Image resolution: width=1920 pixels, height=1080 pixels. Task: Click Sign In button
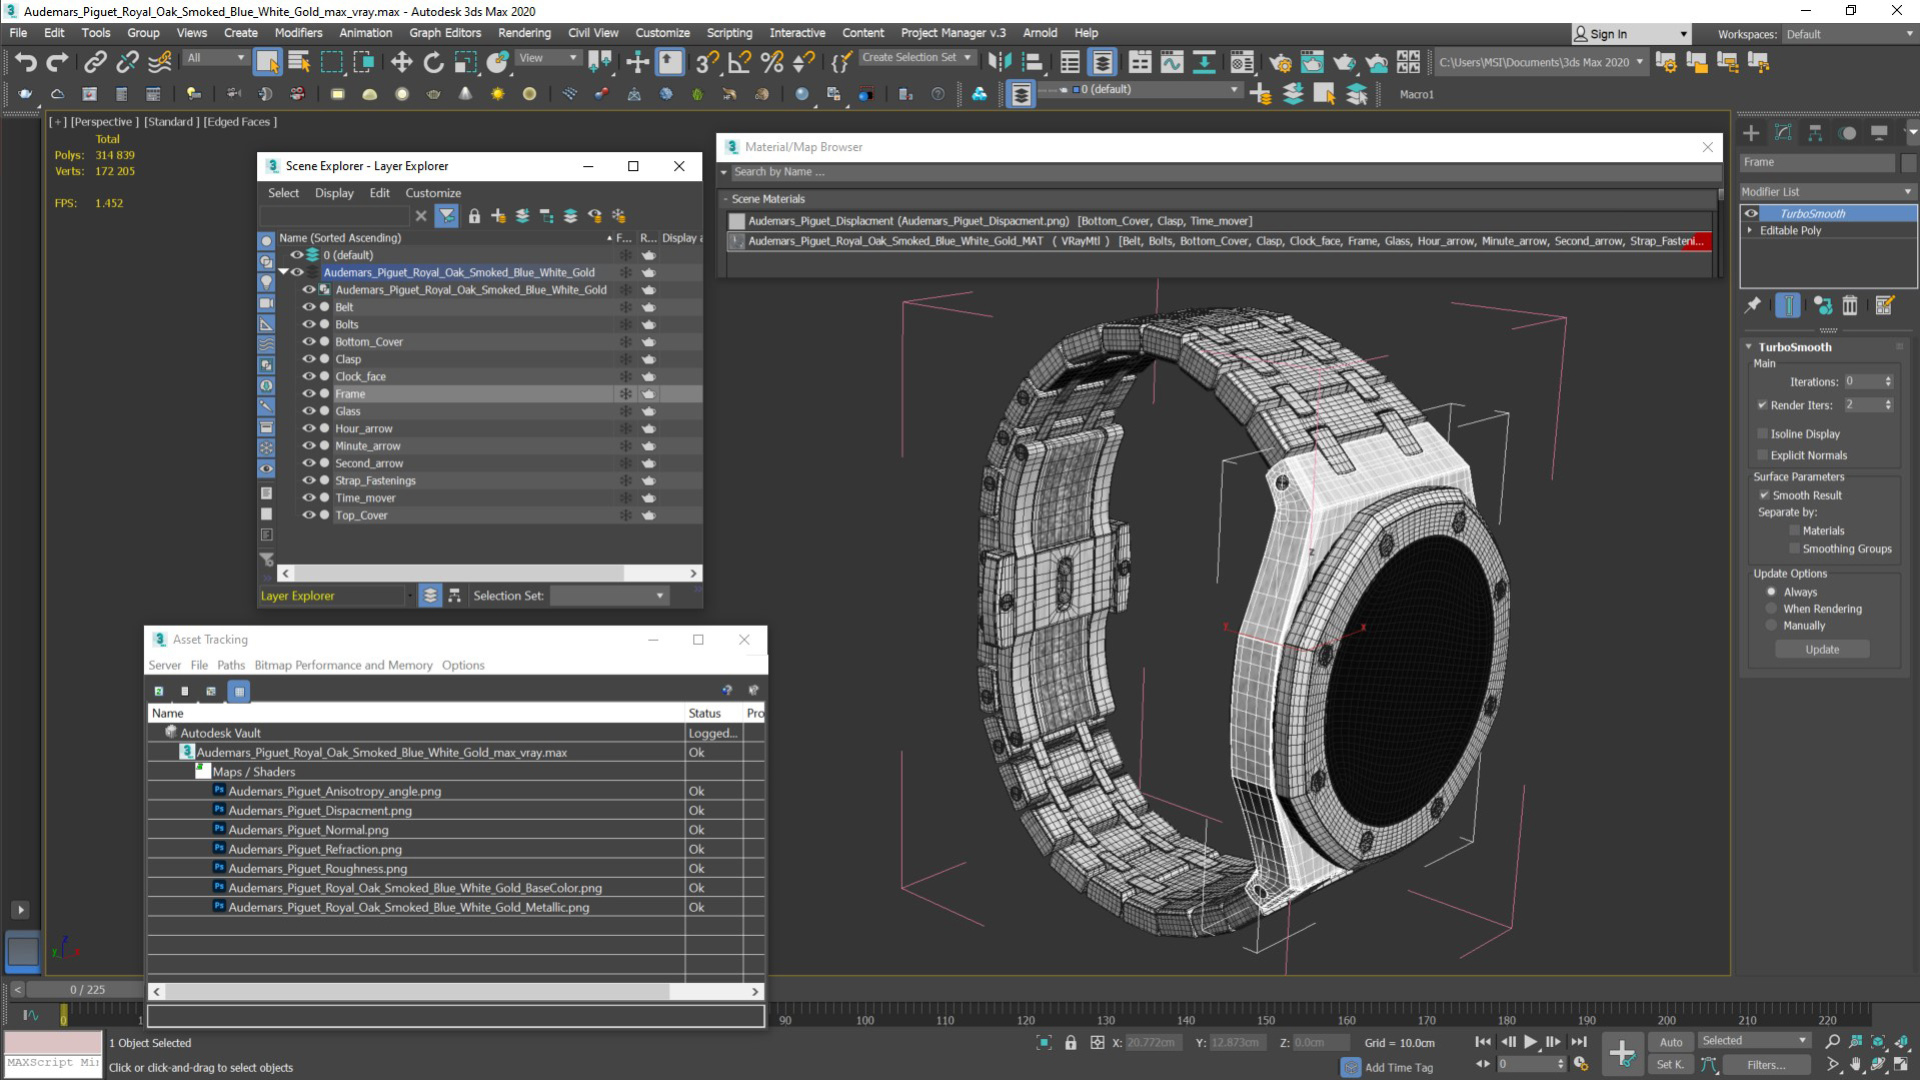pos(1631,34)
